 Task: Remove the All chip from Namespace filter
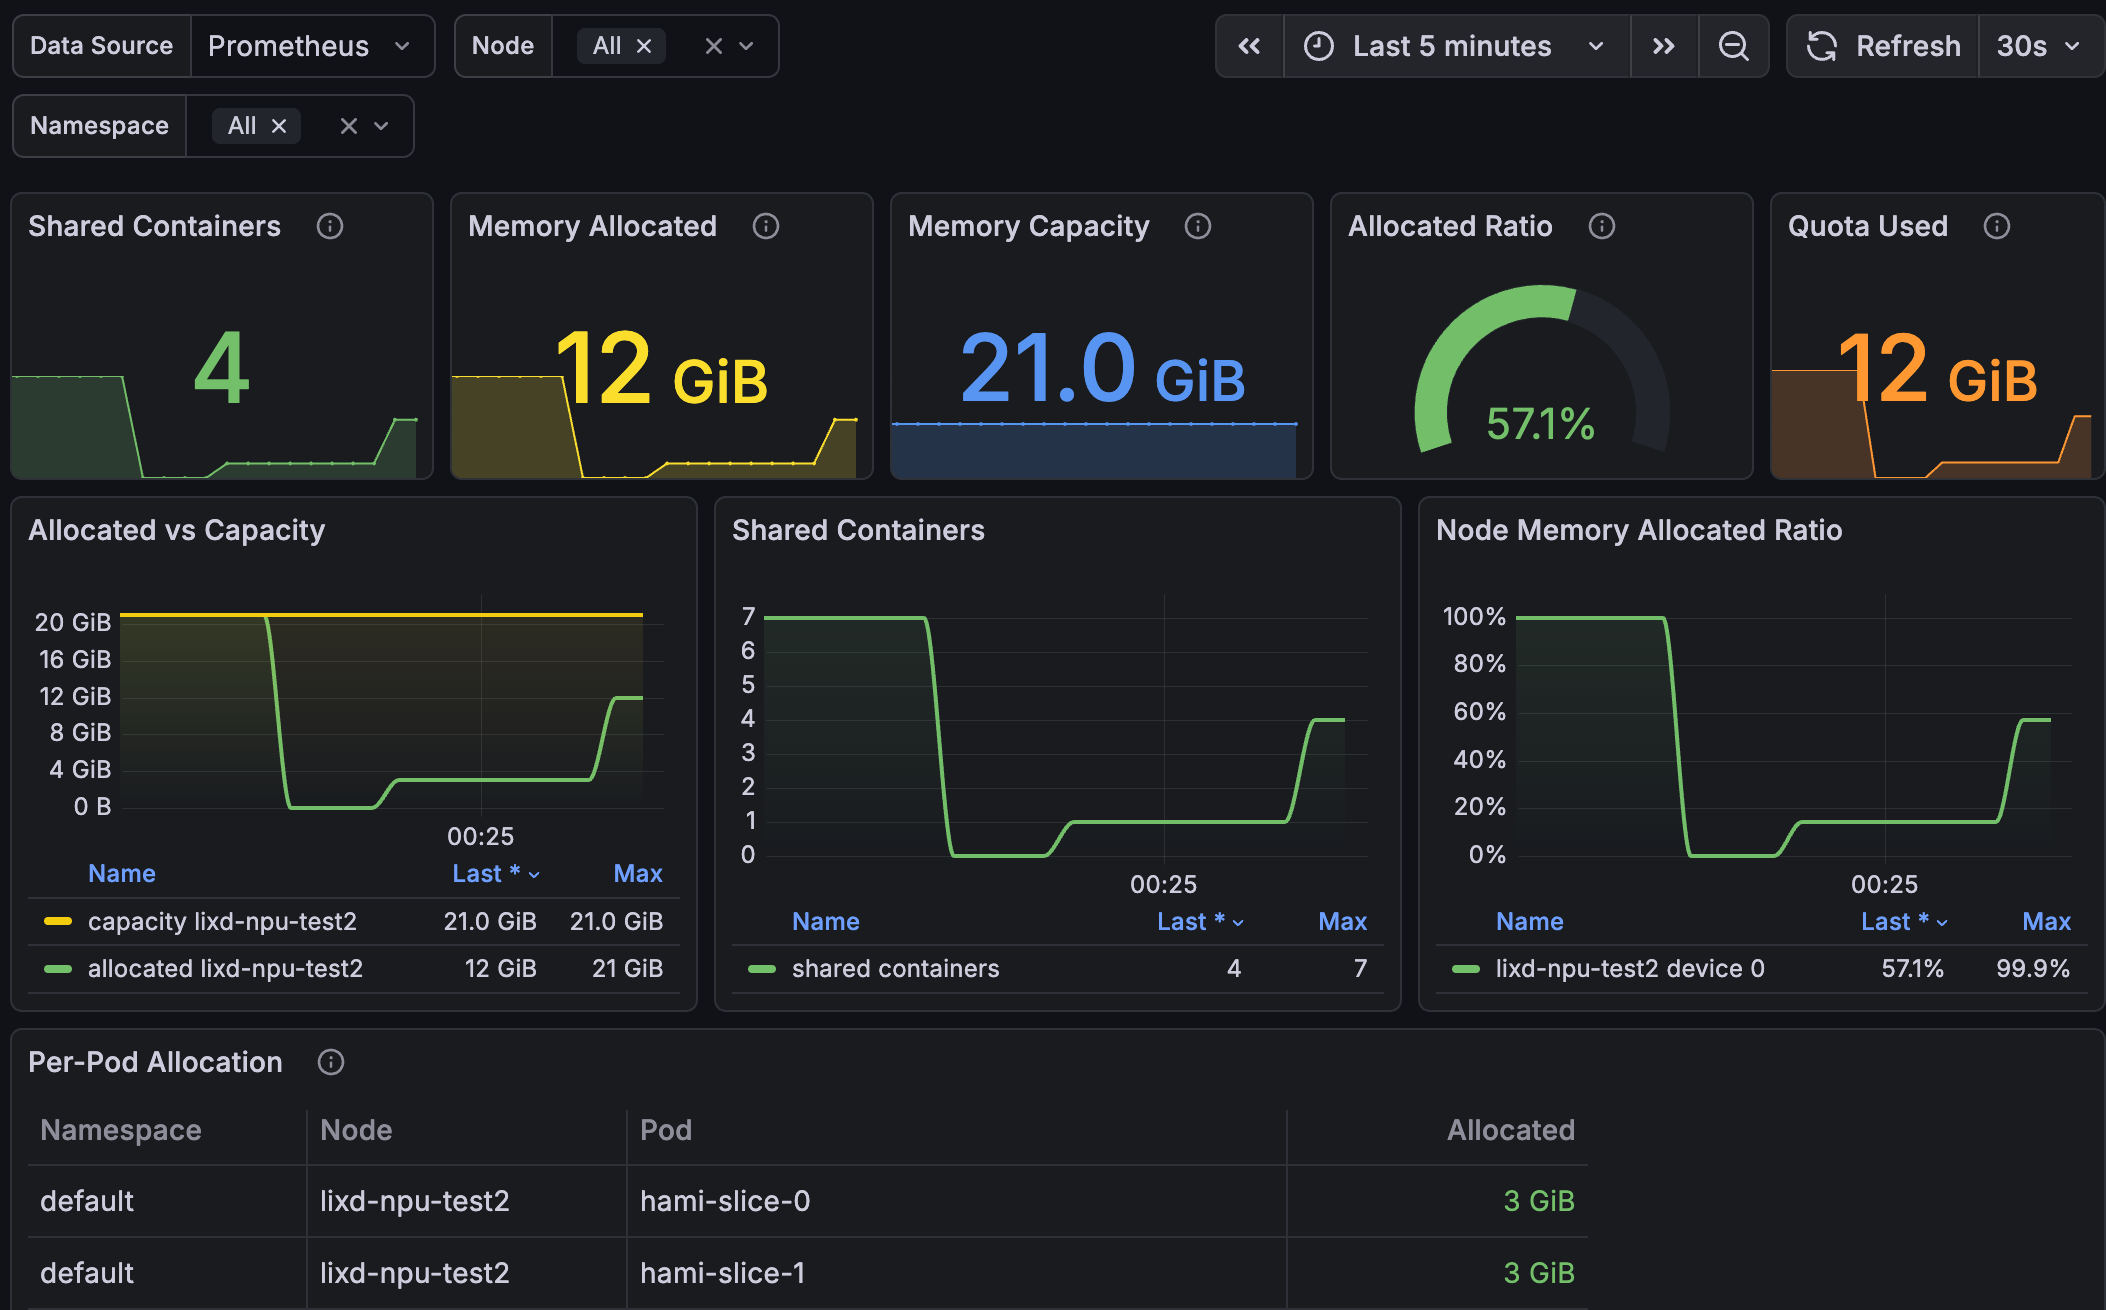click(279, 126)
